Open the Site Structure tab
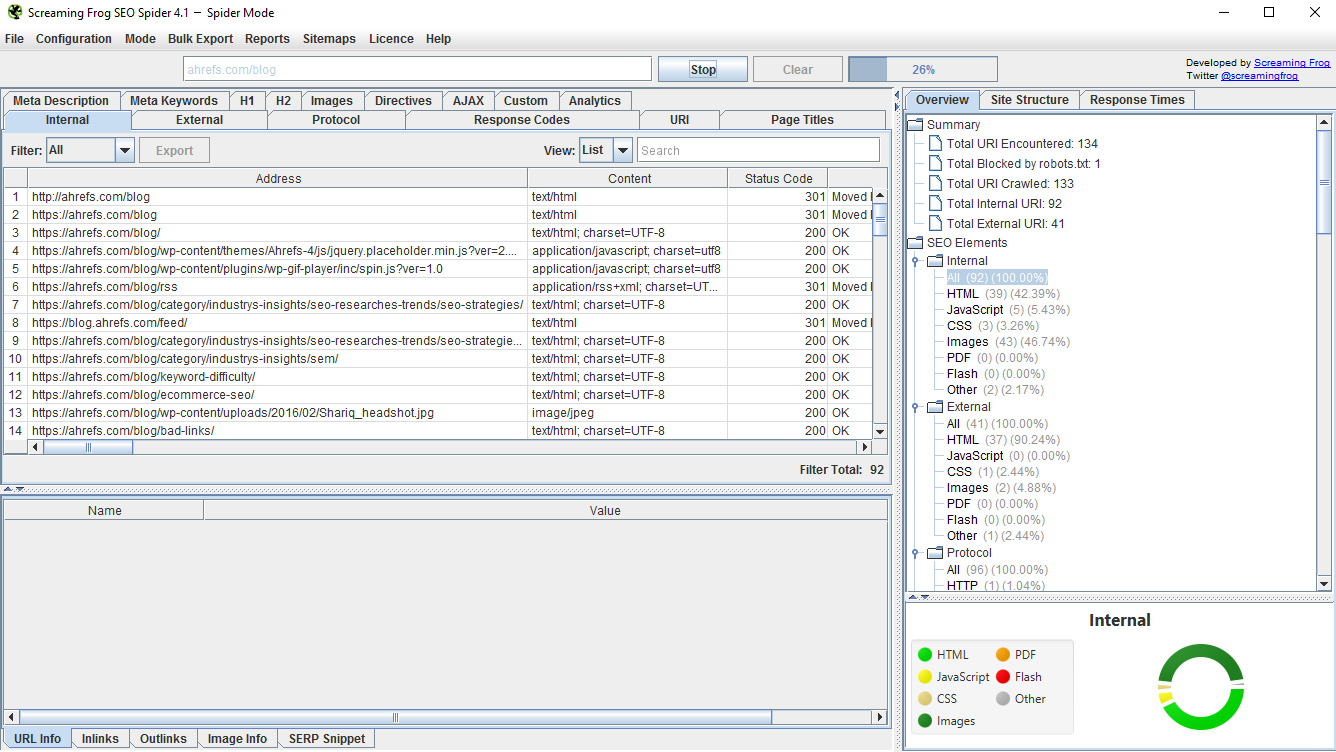The image size is (1336, 752). (x=1030, y=100)
